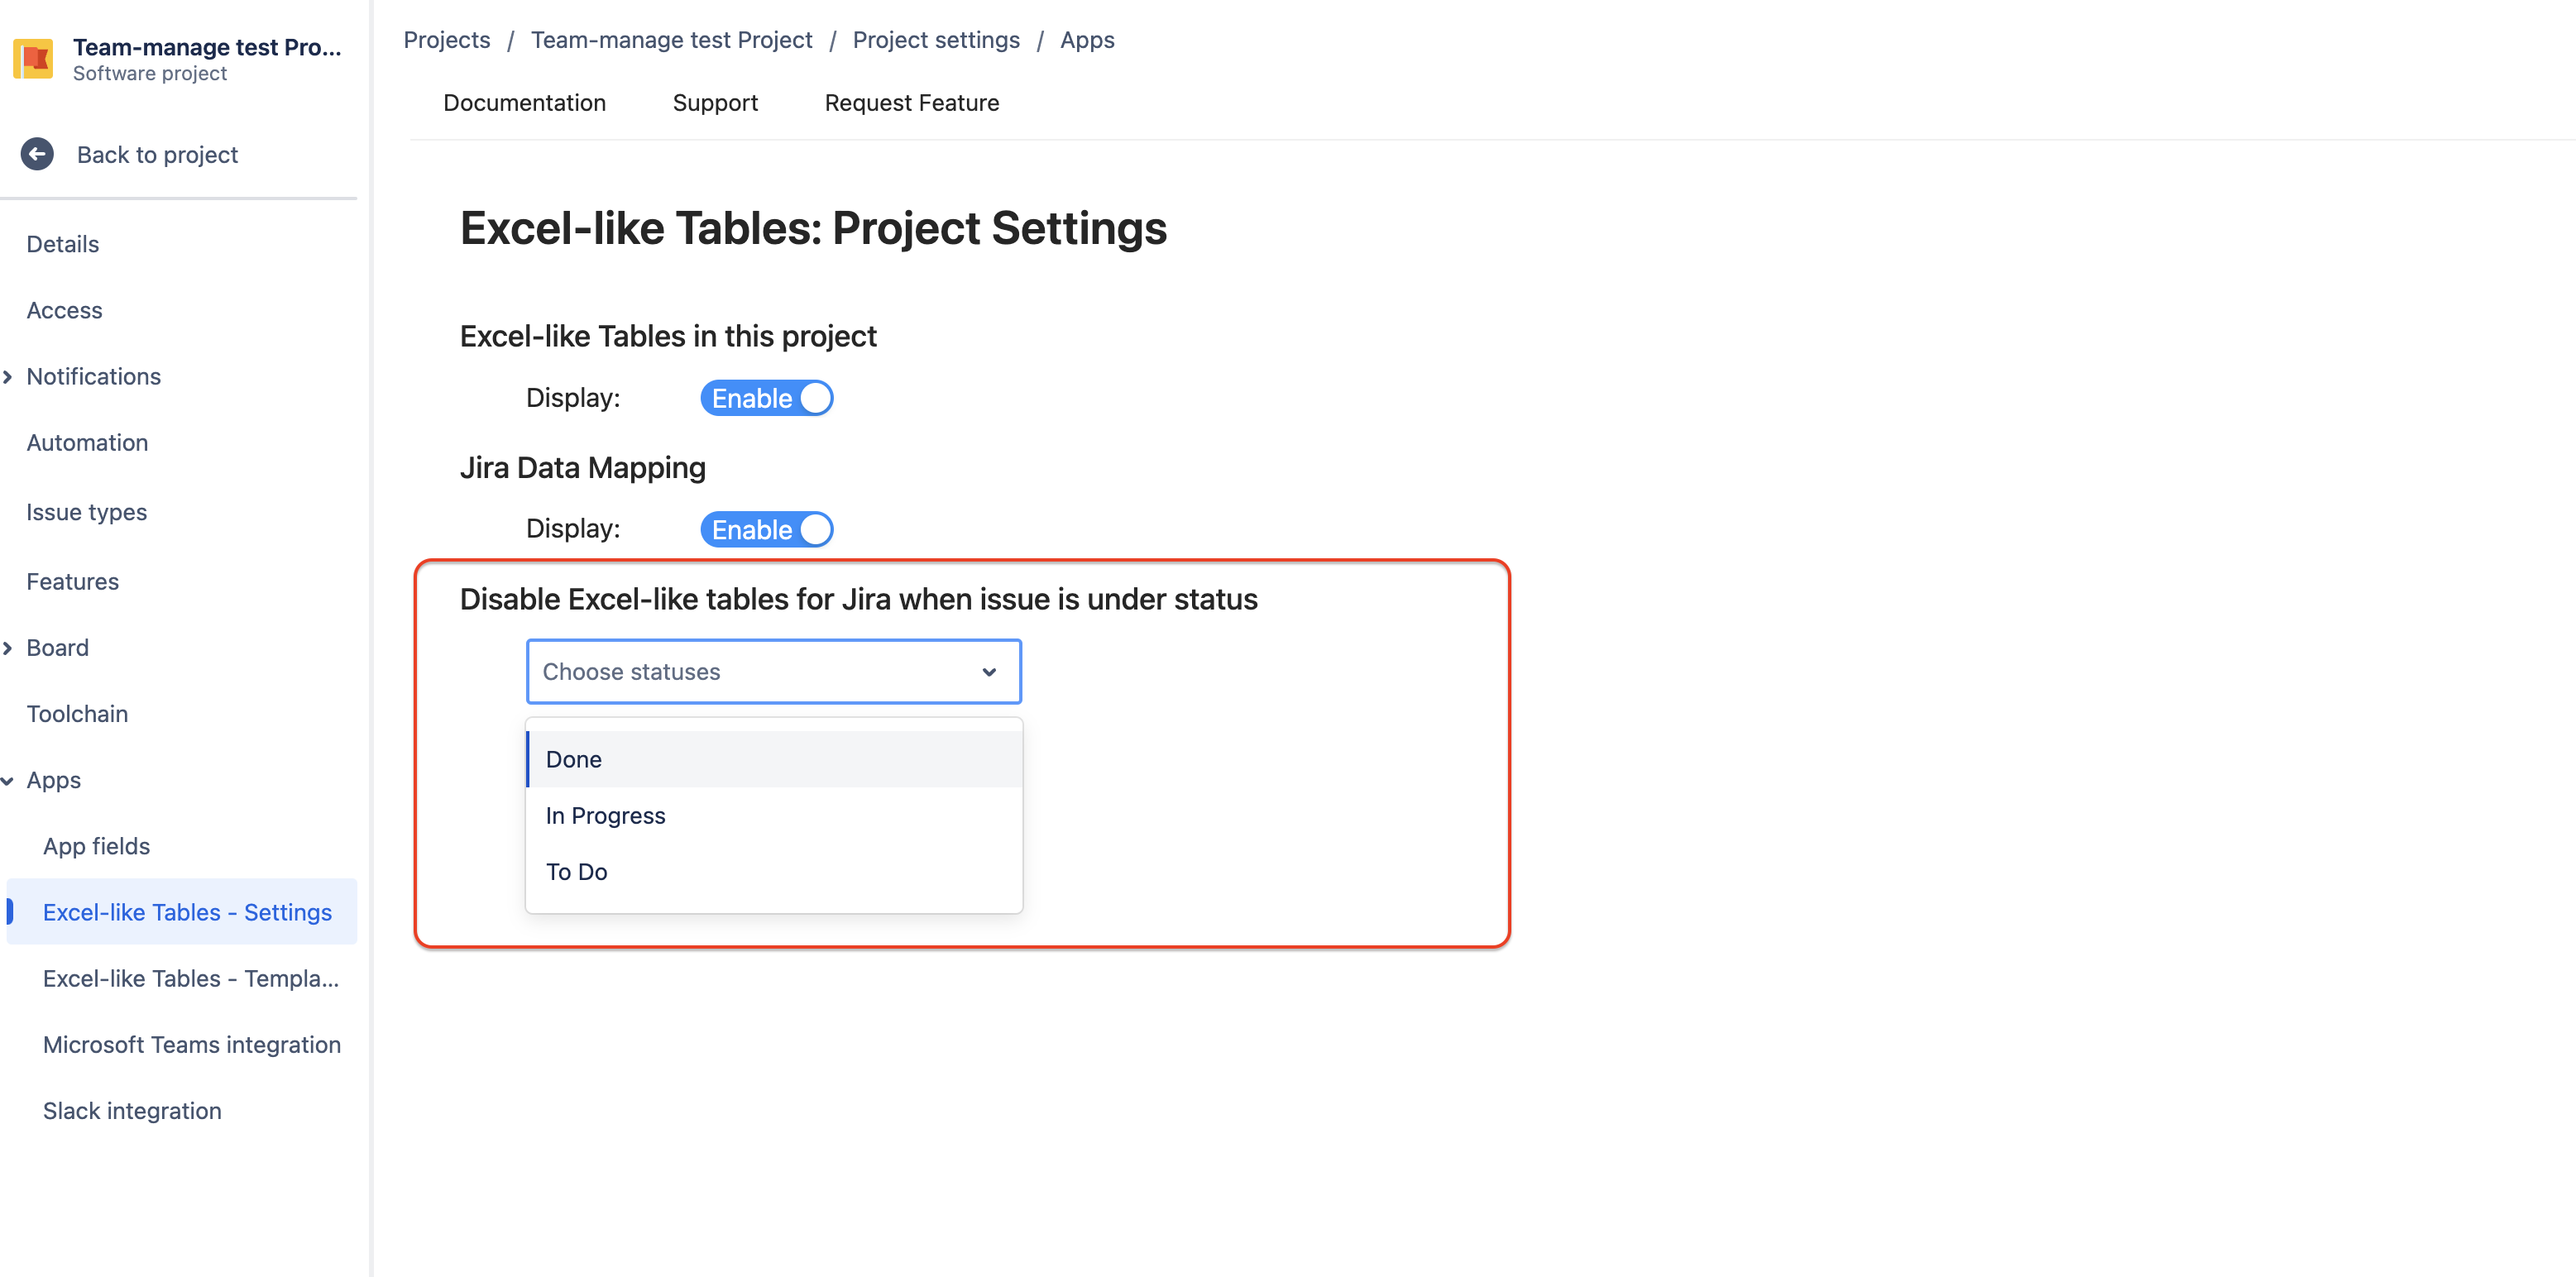Image resolution: width=2576 pixels, height=1277 pixels.
Task: Open the Documentation tab link
Action: click(x=523, y=102)
